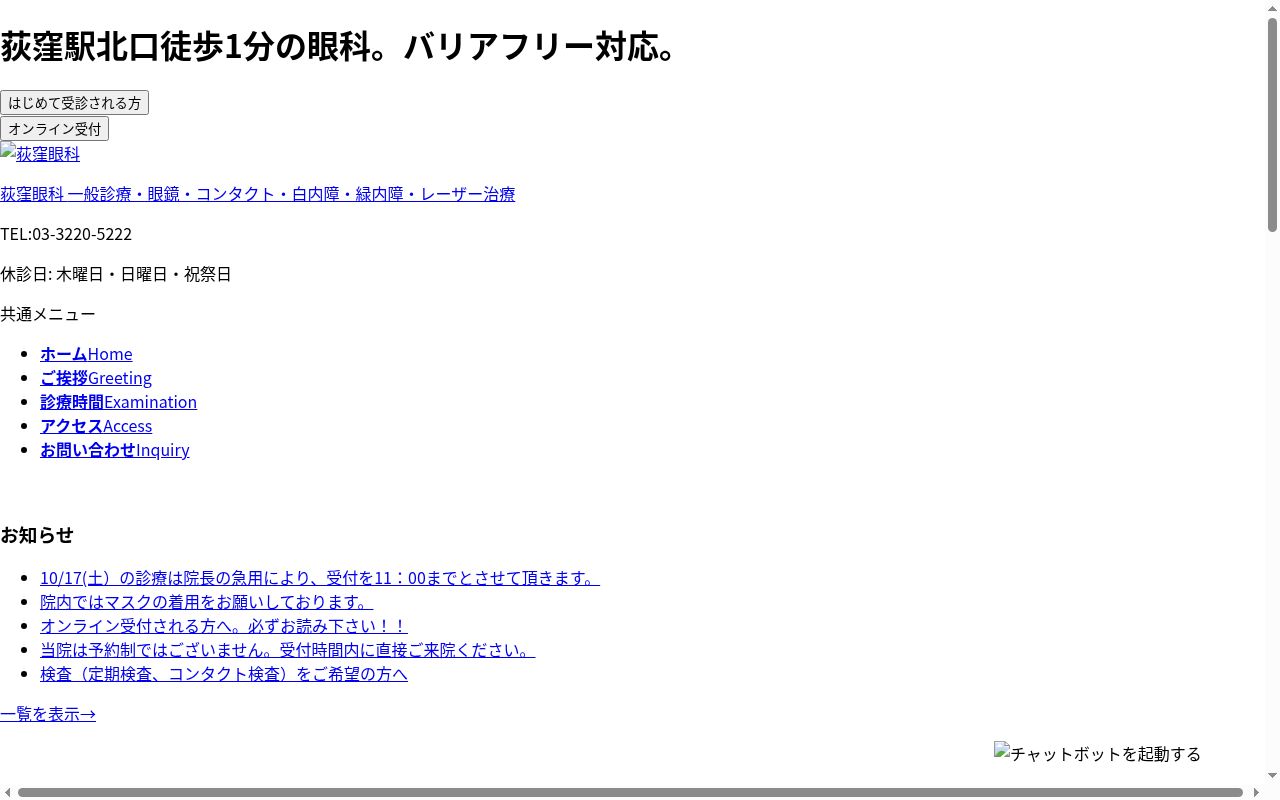Click the はじめて受診される方 button
Screen dimensions: 1280x800
point(74,103)
